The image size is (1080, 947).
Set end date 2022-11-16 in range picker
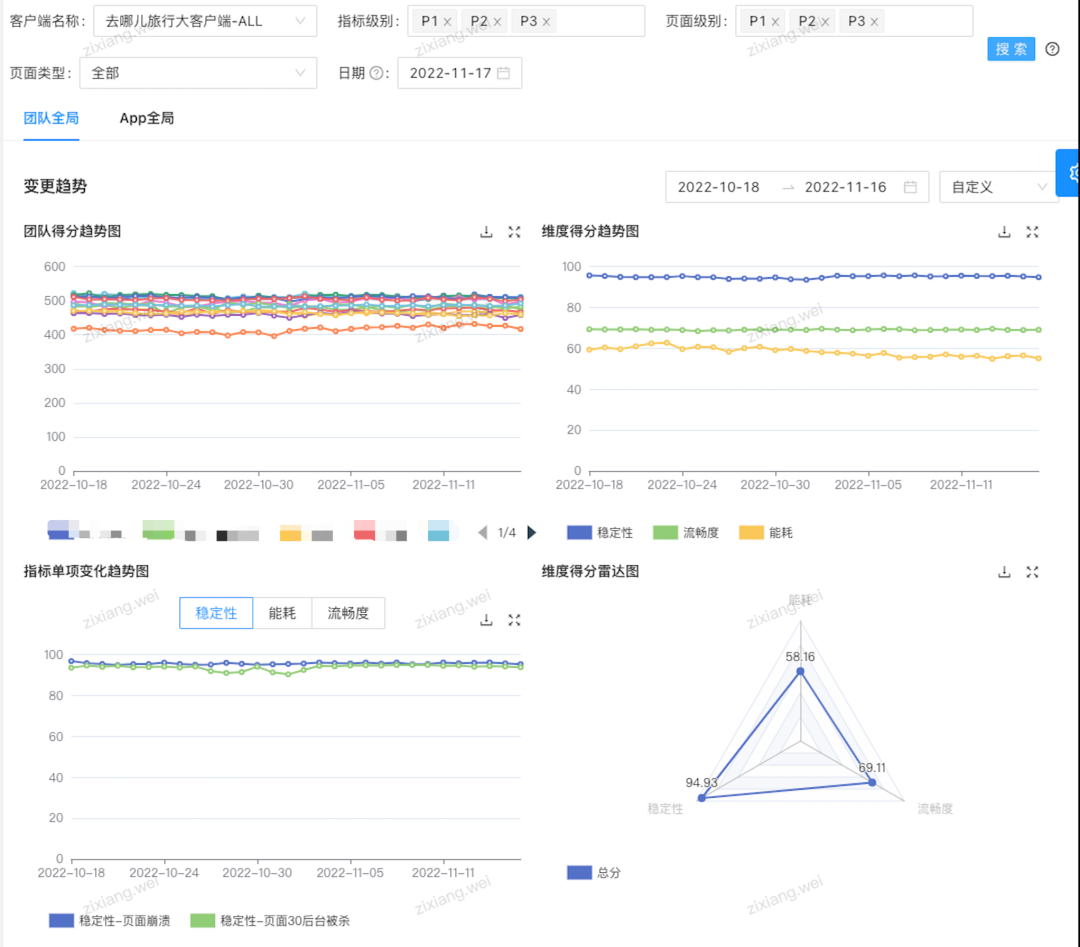click(x=846, y=187)
